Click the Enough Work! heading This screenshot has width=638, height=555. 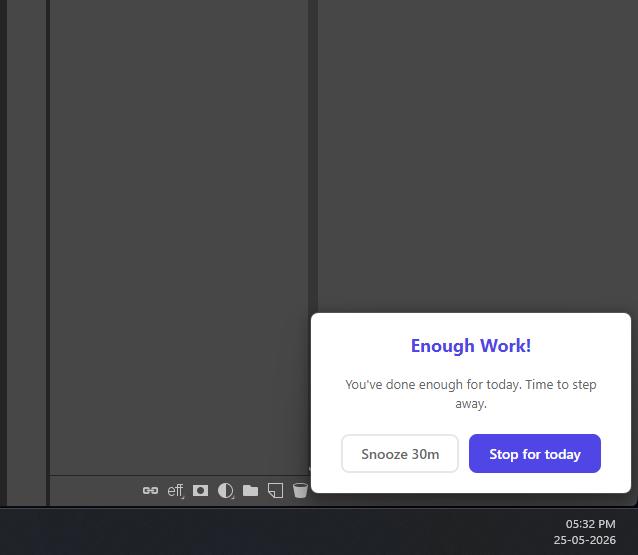471,346
